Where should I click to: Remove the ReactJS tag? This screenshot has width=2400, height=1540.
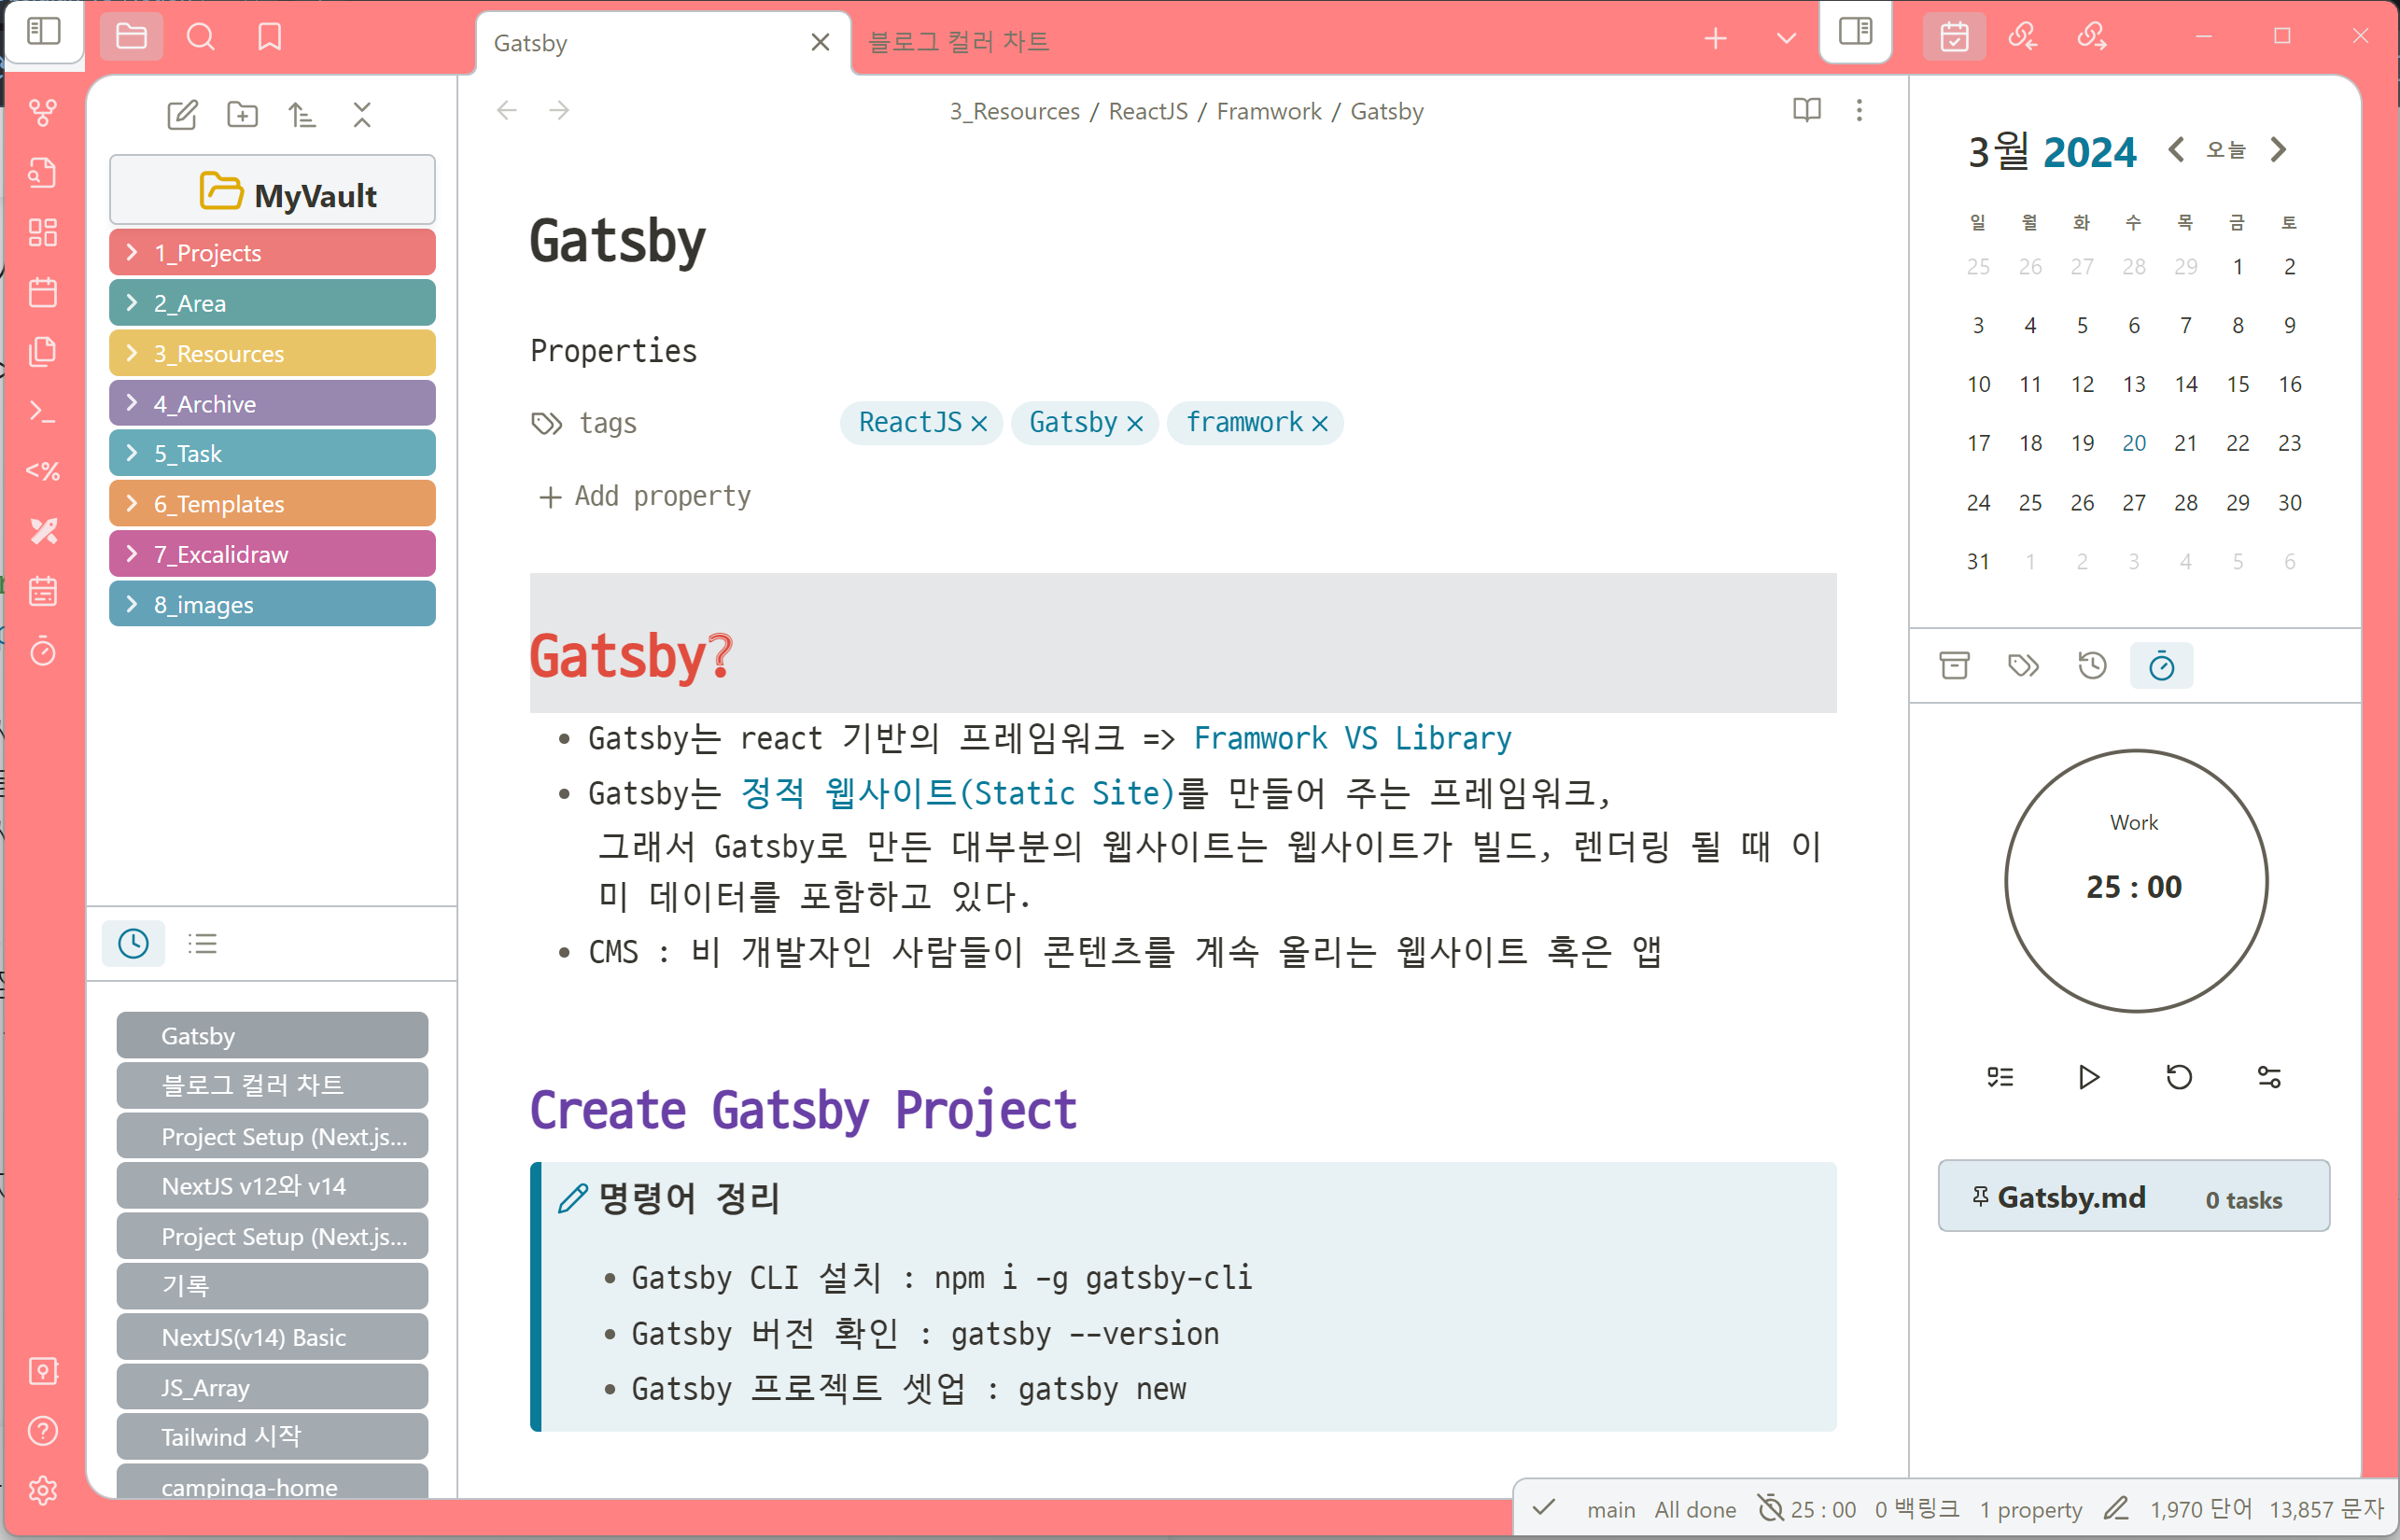pos(980,424)
